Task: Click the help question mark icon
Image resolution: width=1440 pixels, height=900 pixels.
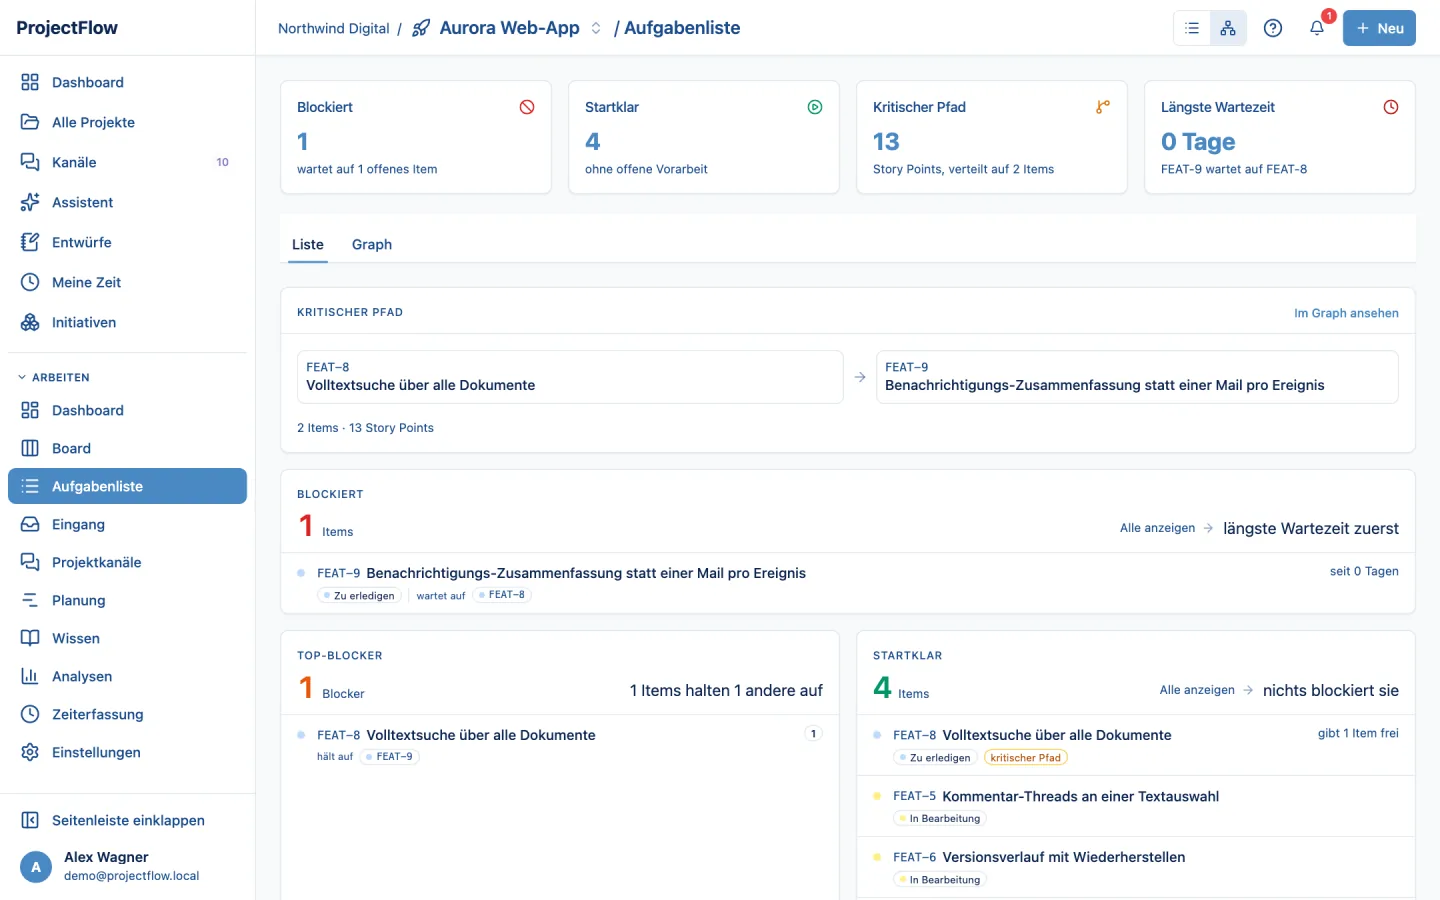Action: pyautogui.click(x=1273, y=28)
